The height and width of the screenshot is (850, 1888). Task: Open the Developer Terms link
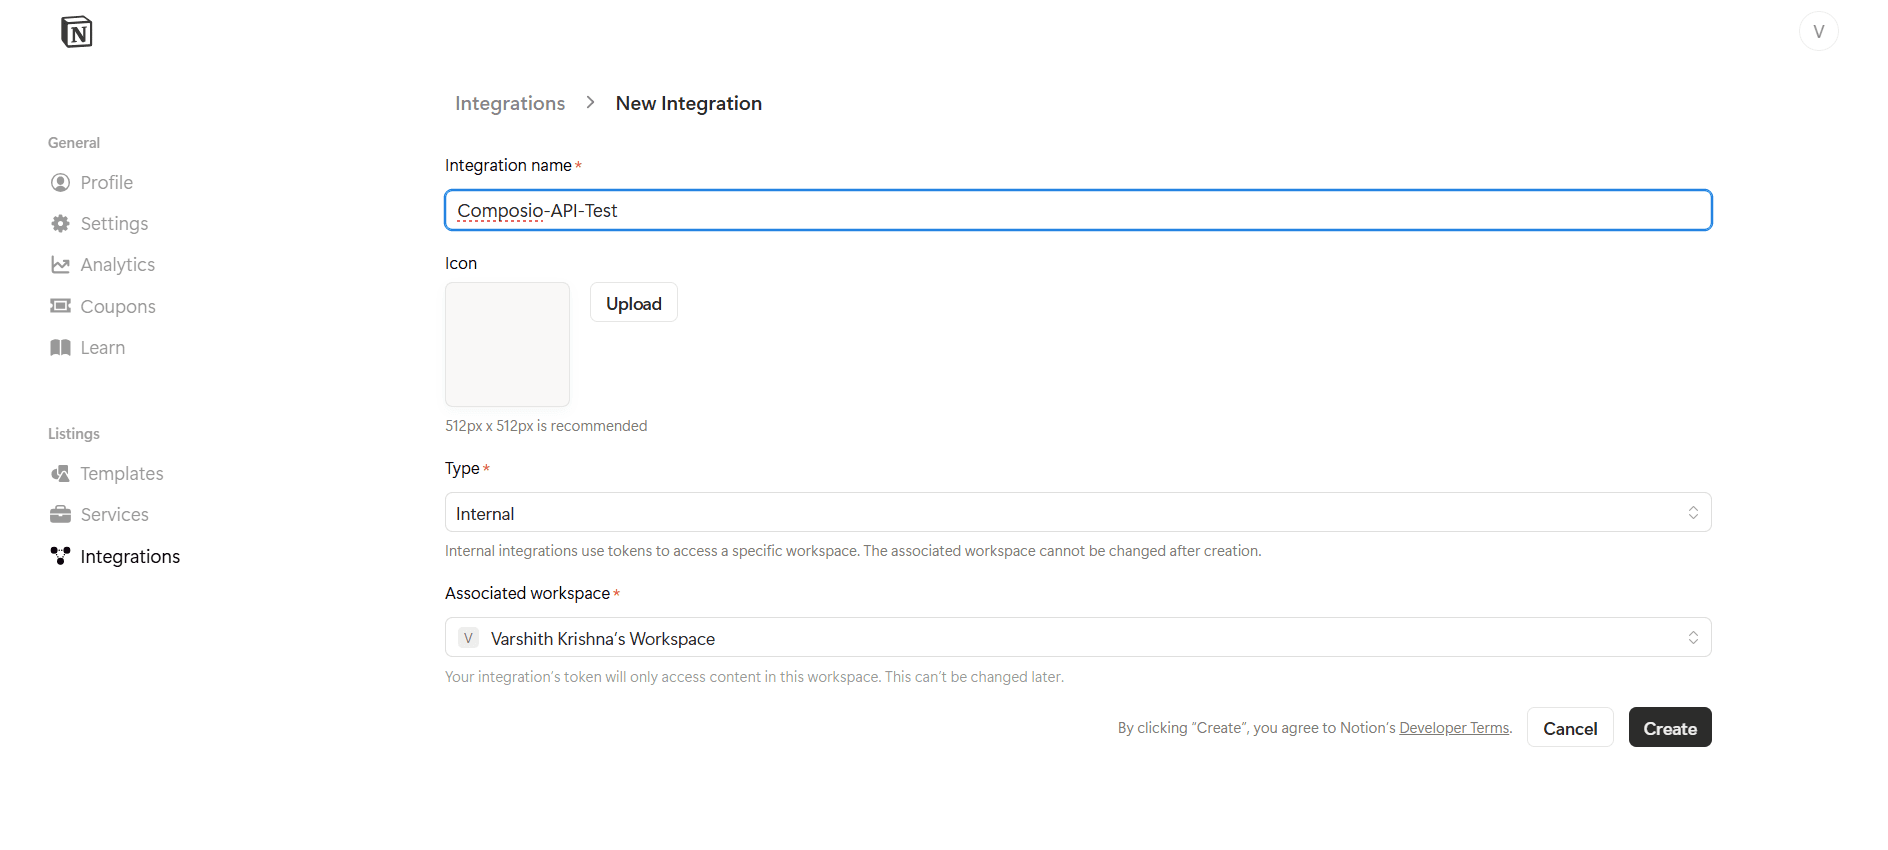pyautogui.click(x=1454, y=728)
